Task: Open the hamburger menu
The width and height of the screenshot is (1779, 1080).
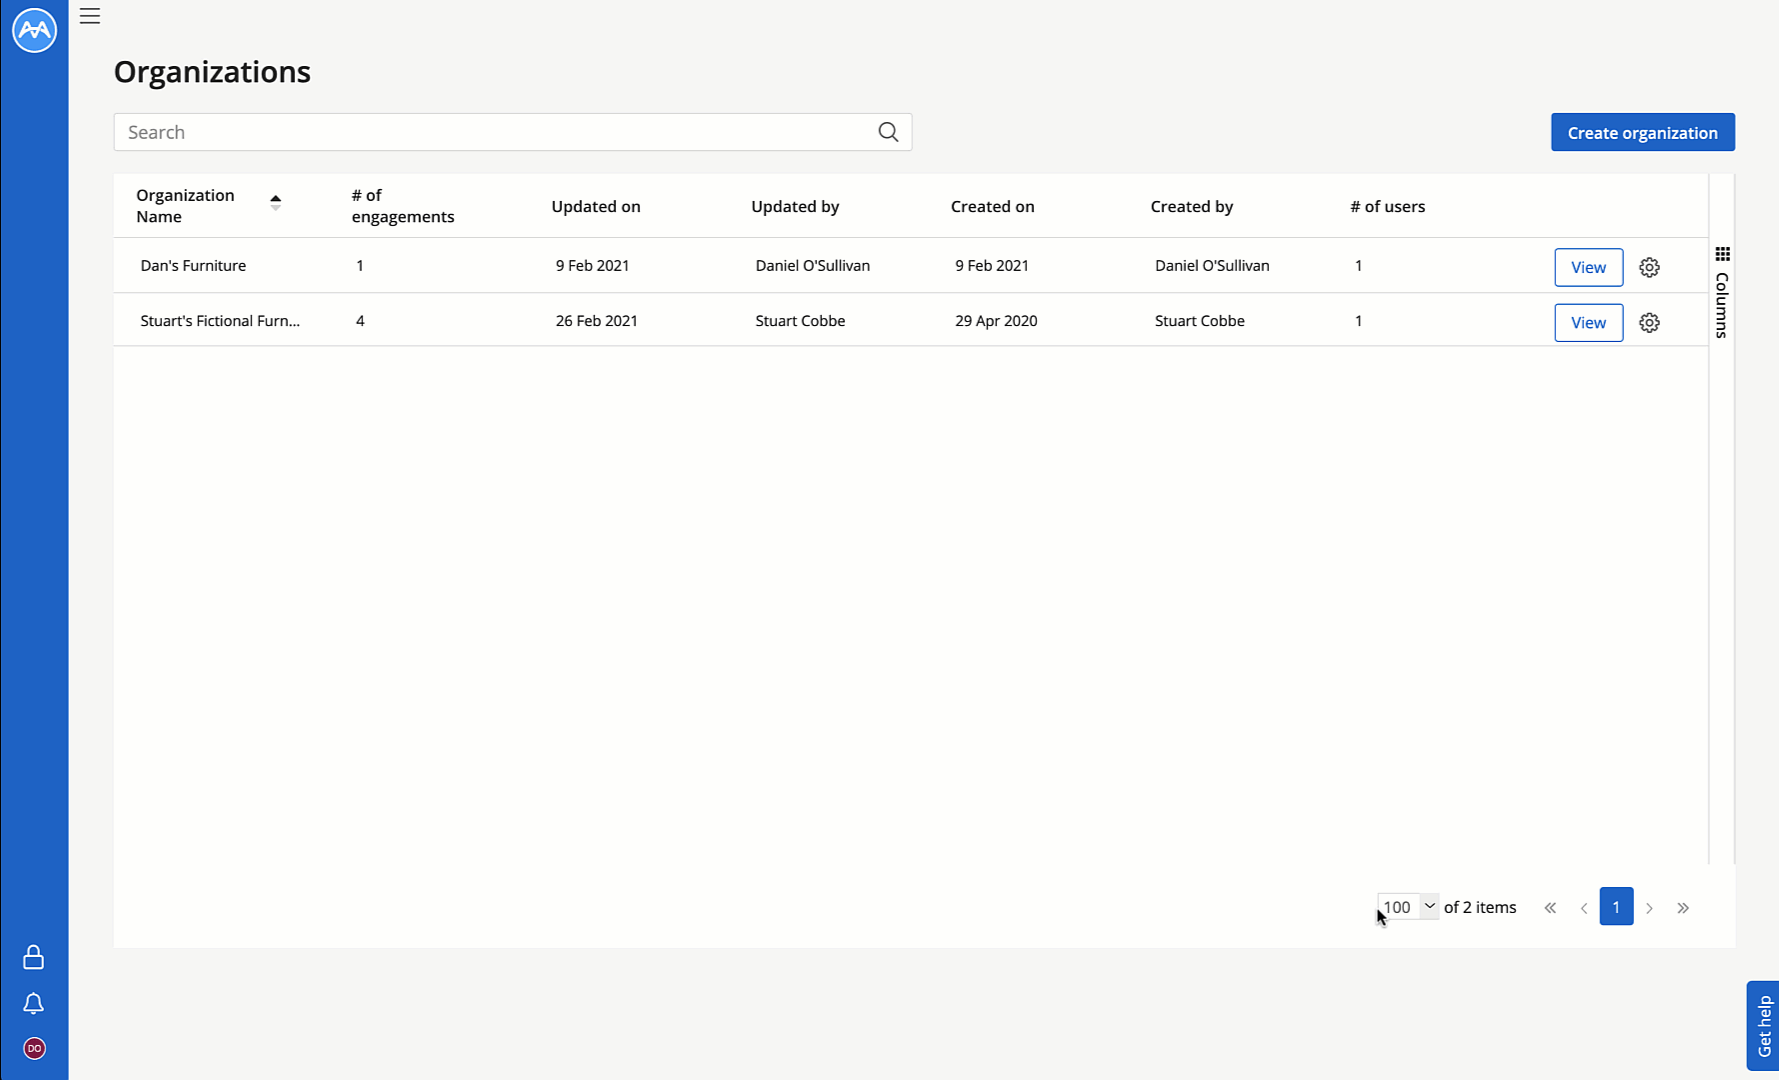Action: (90, 16)
